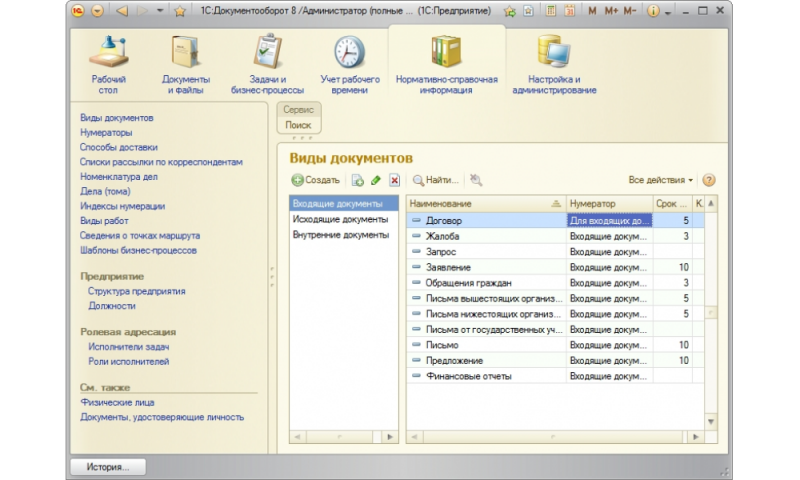The image size is (800, 480).
Task: Select the Поиск tab
Action: coord(298,125)
